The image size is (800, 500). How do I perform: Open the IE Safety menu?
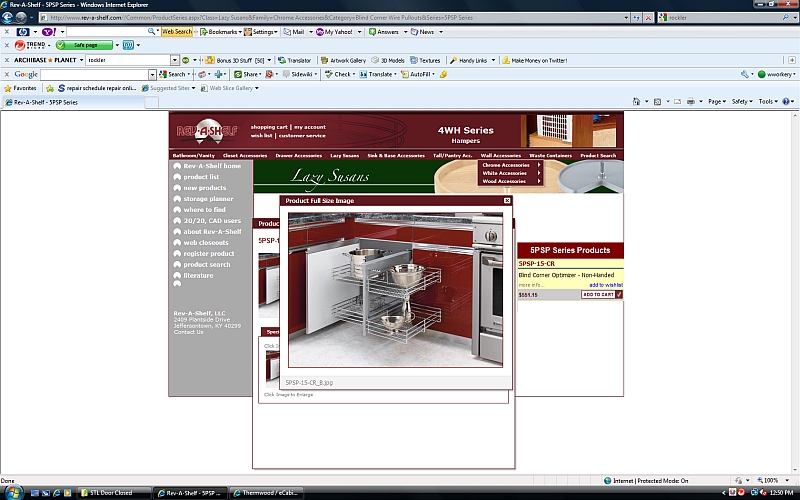click(742, 102)
